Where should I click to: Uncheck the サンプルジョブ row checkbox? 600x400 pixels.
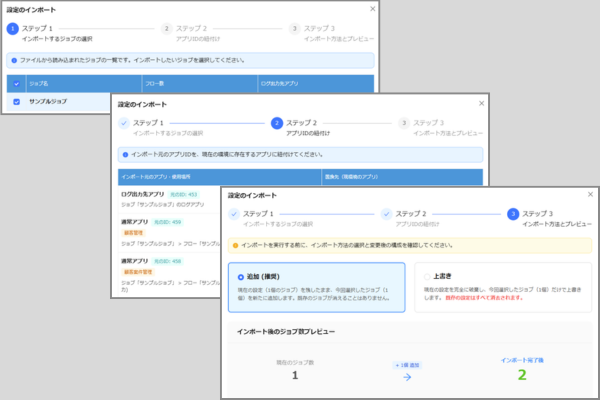tap(16, 102)
